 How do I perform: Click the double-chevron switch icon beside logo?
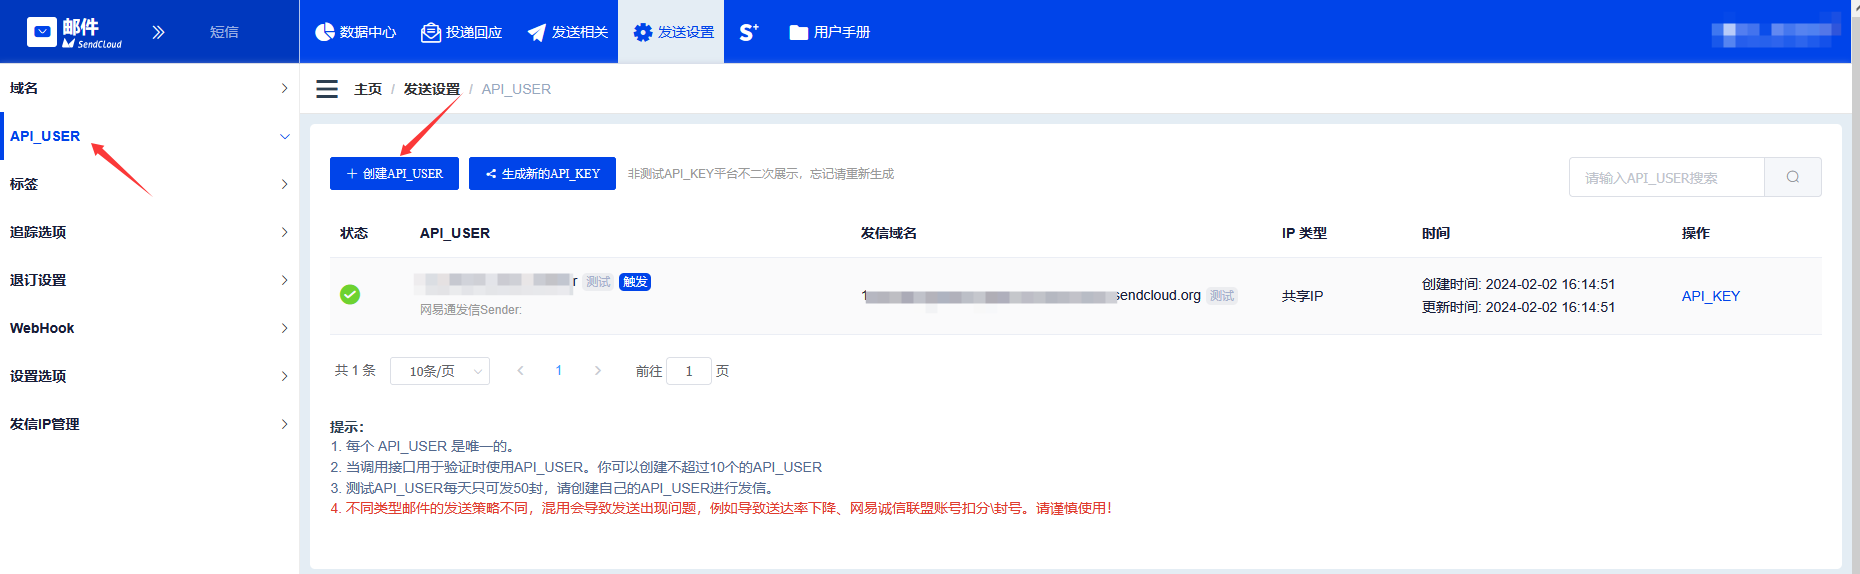pyautogui.click(x=158, y=32)
